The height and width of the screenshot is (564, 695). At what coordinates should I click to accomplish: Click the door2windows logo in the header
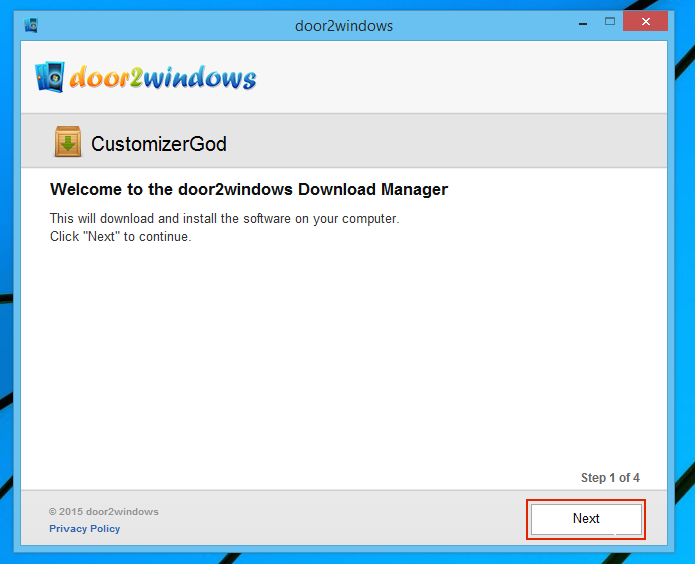click(x=145, y=77)
